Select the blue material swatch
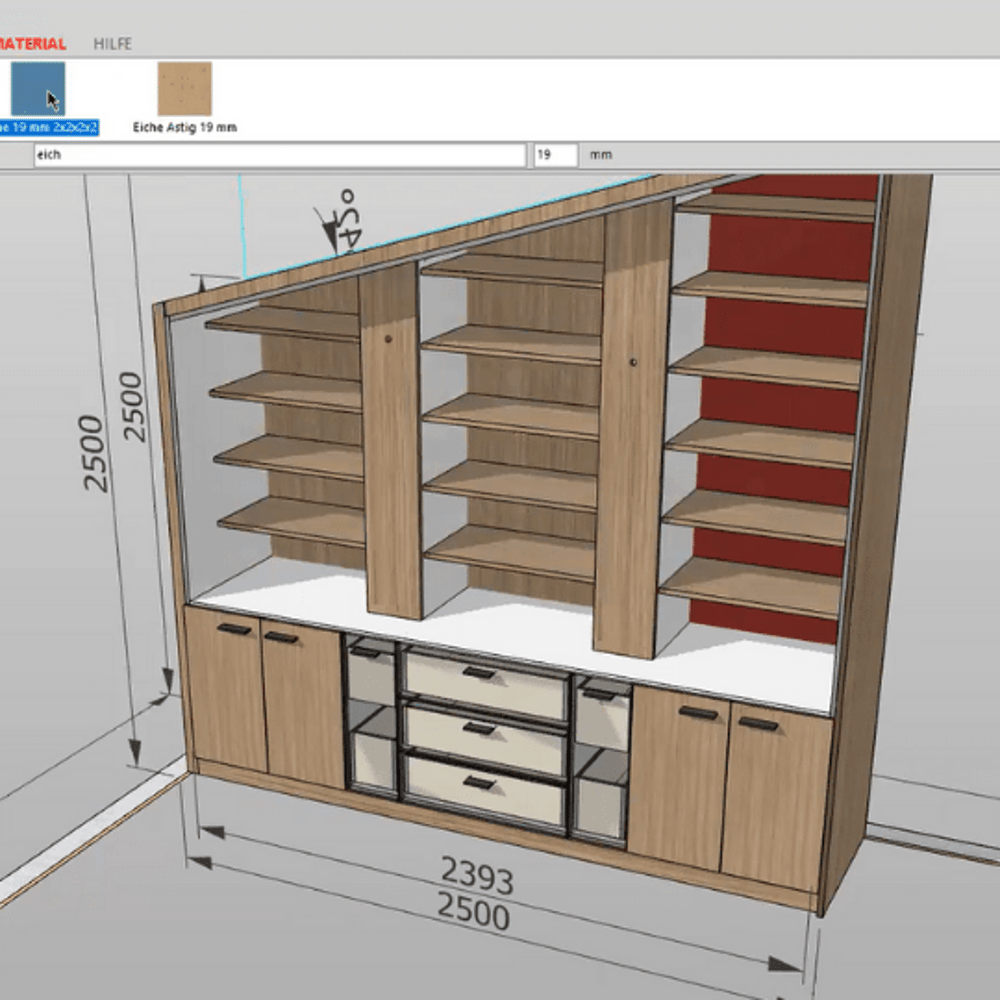The height and width of the screenshot is (1000, 1000). pyautogui.click(x=38, y=89)
